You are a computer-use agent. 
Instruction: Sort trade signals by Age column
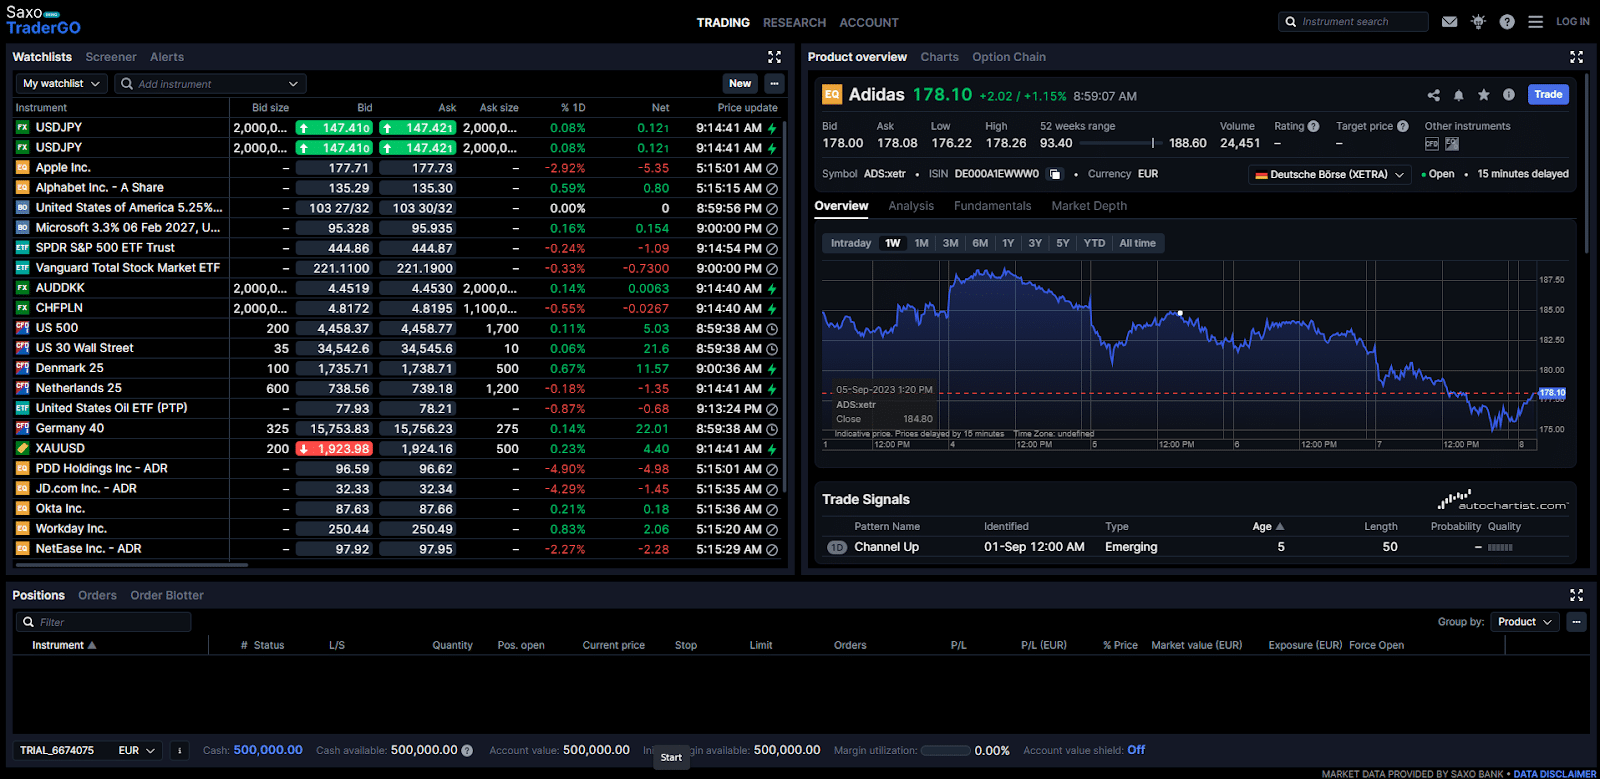(x=1268, y=527)
